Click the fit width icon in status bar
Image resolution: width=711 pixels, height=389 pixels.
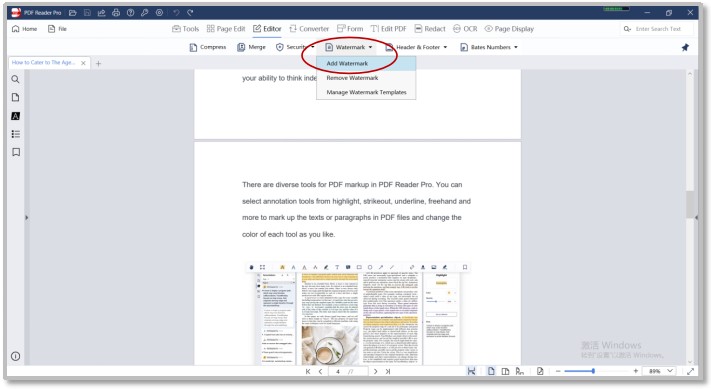coord(472,371)
